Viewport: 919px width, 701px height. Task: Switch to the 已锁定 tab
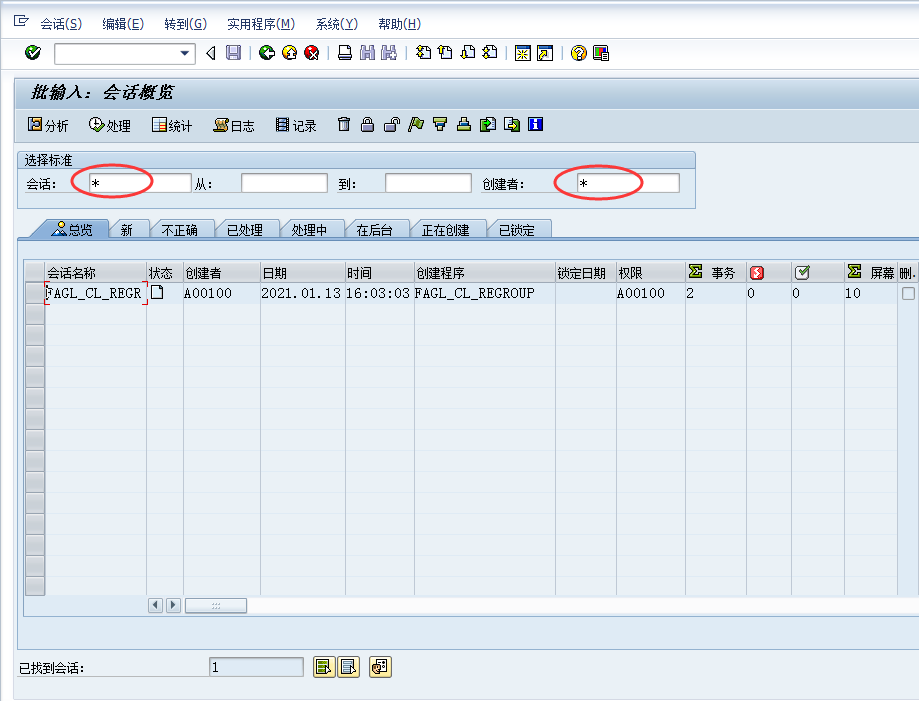(x=517, y=230)
